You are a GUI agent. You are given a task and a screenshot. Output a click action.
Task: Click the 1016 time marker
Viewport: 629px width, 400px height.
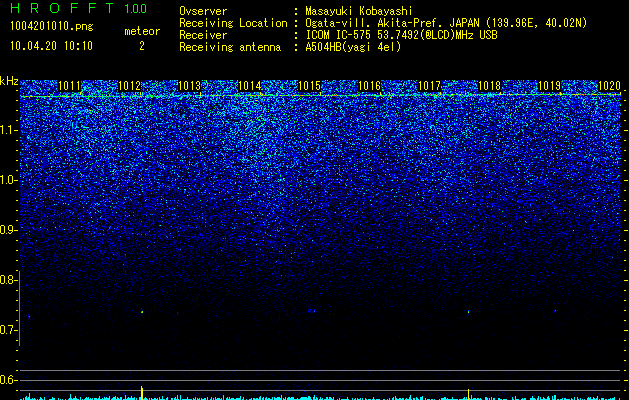point(369,86)
